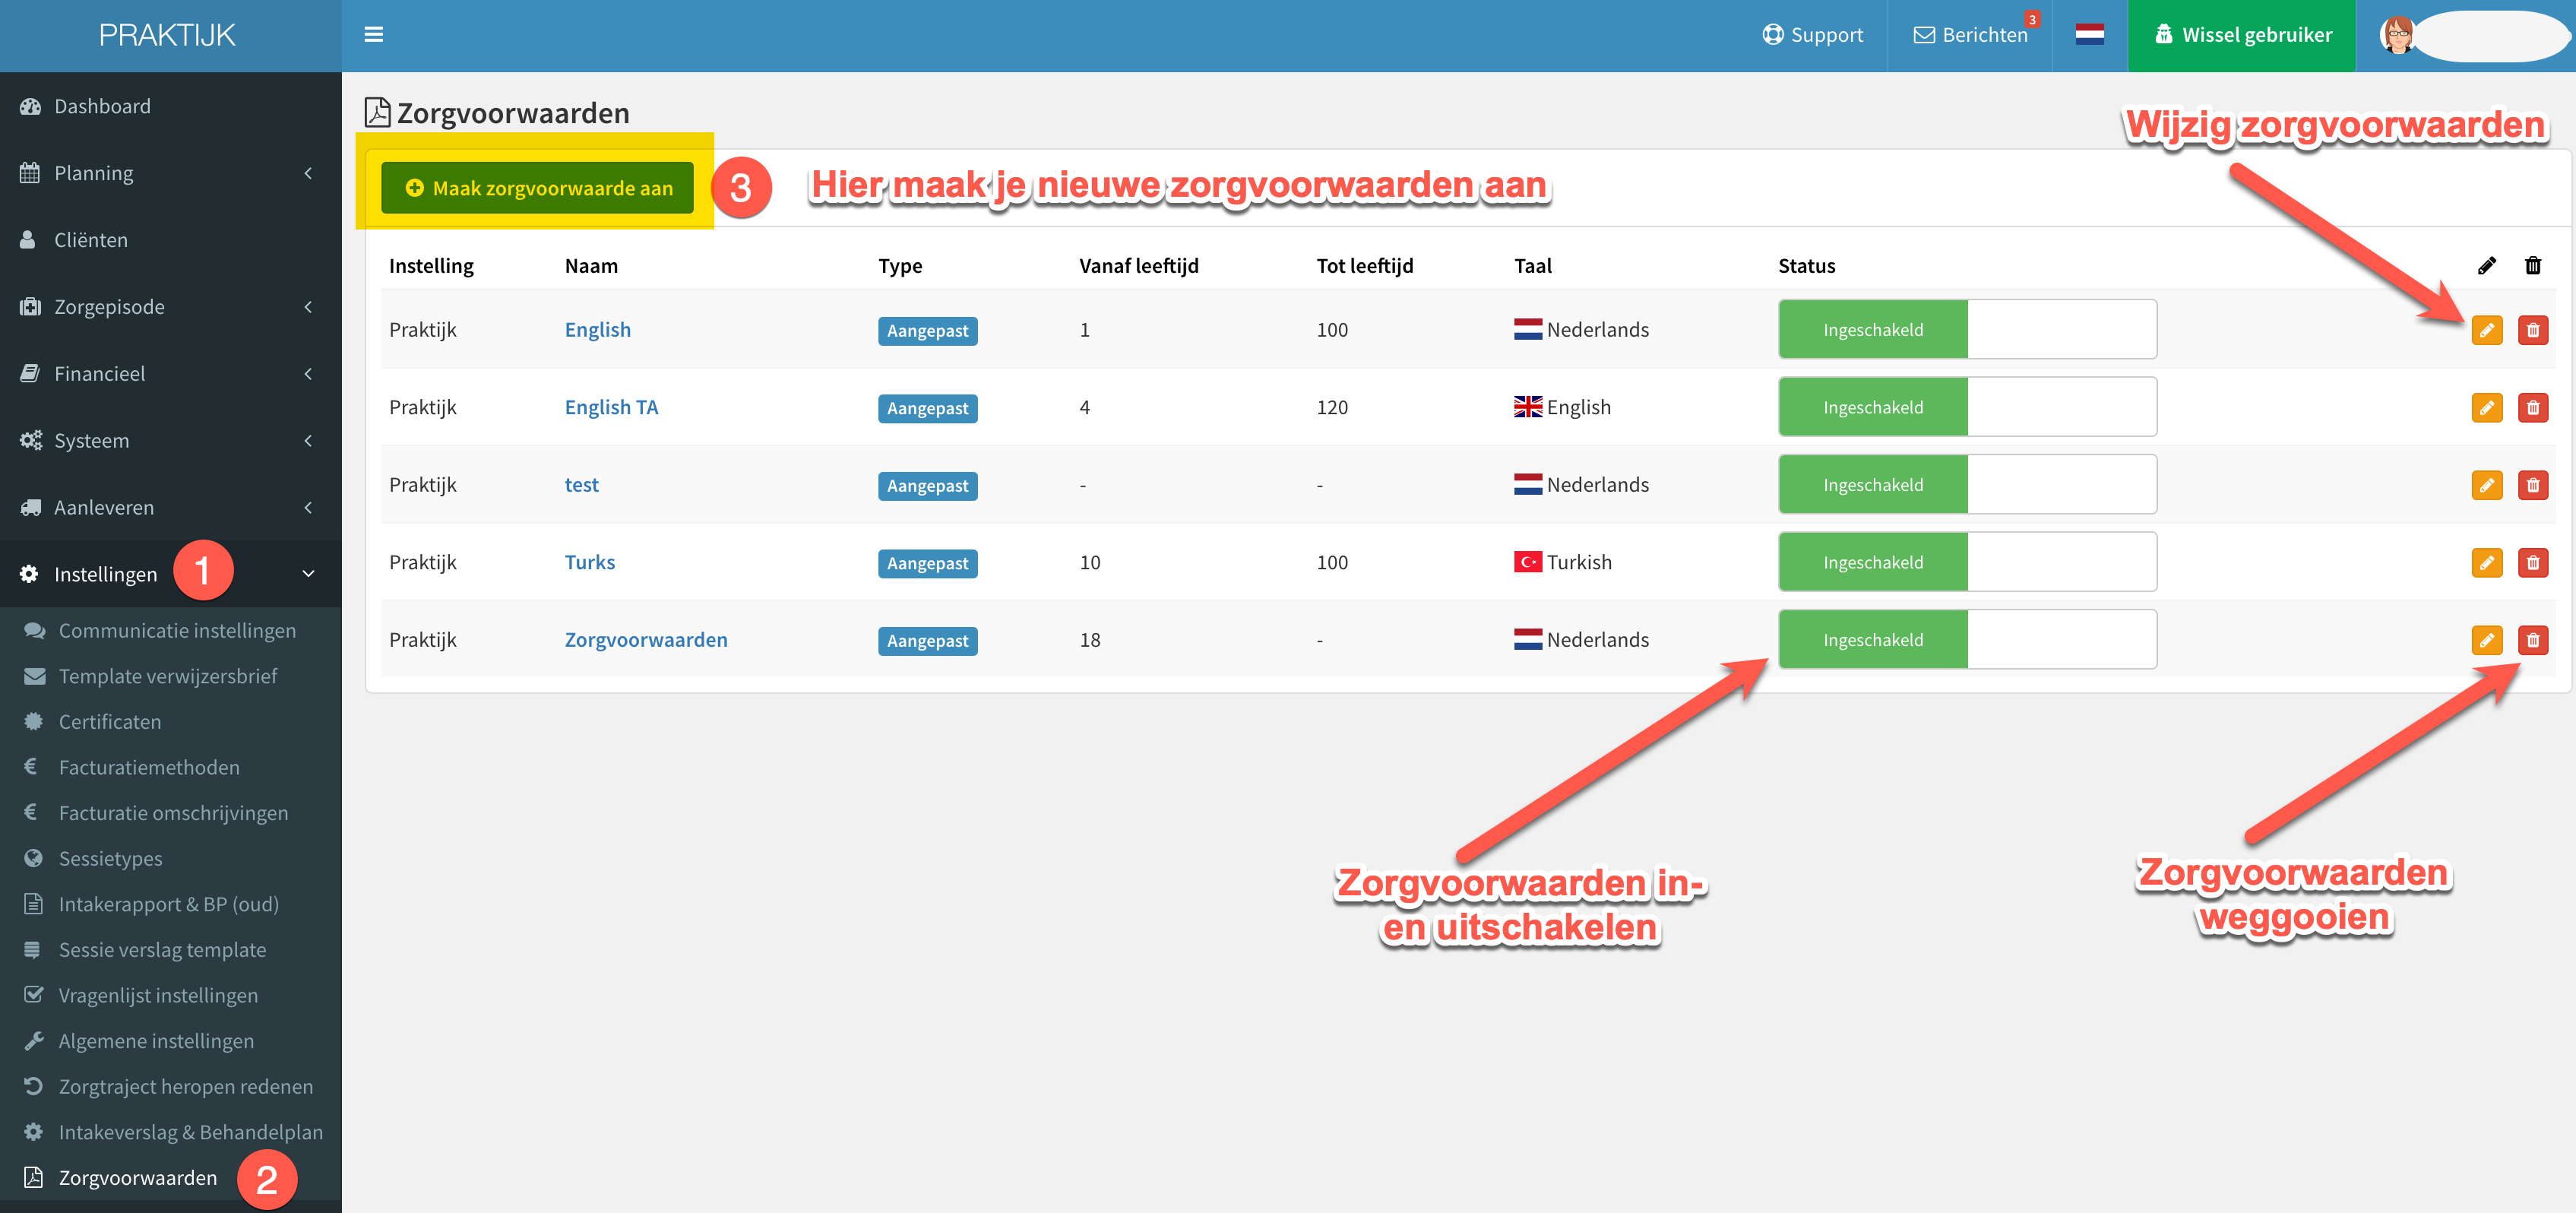The image size is (2576, 1213).
Task: Click the Status column header
Action: coord(1806,266)
